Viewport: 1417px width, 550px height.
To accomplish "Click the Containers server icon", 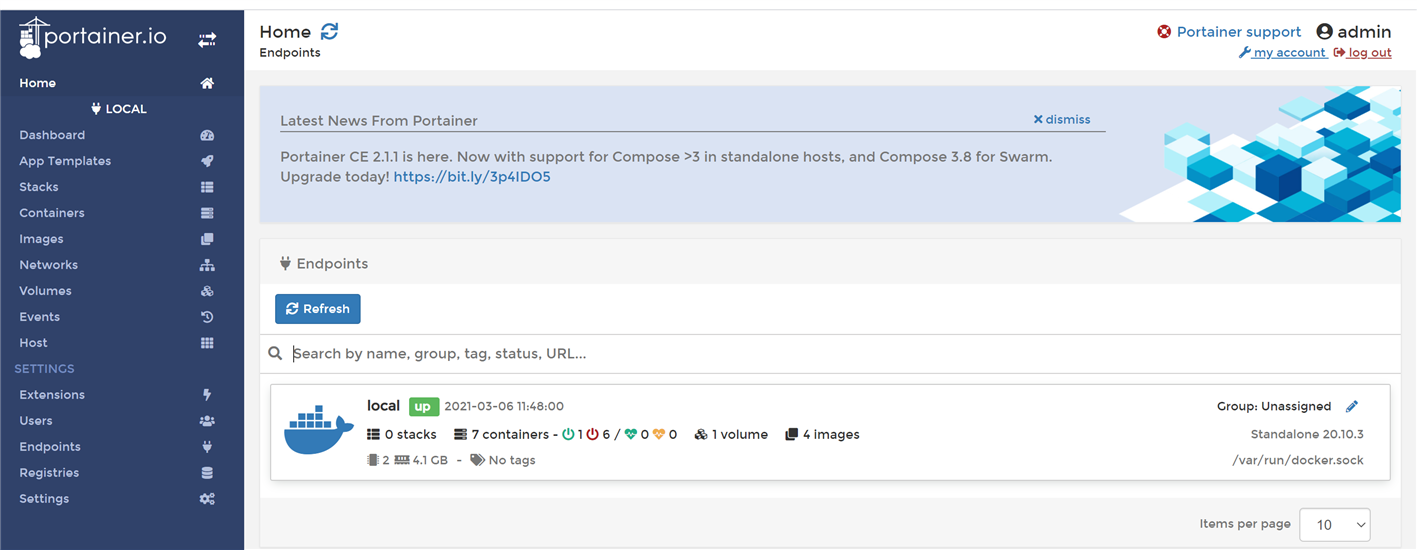I will (207, 213).
